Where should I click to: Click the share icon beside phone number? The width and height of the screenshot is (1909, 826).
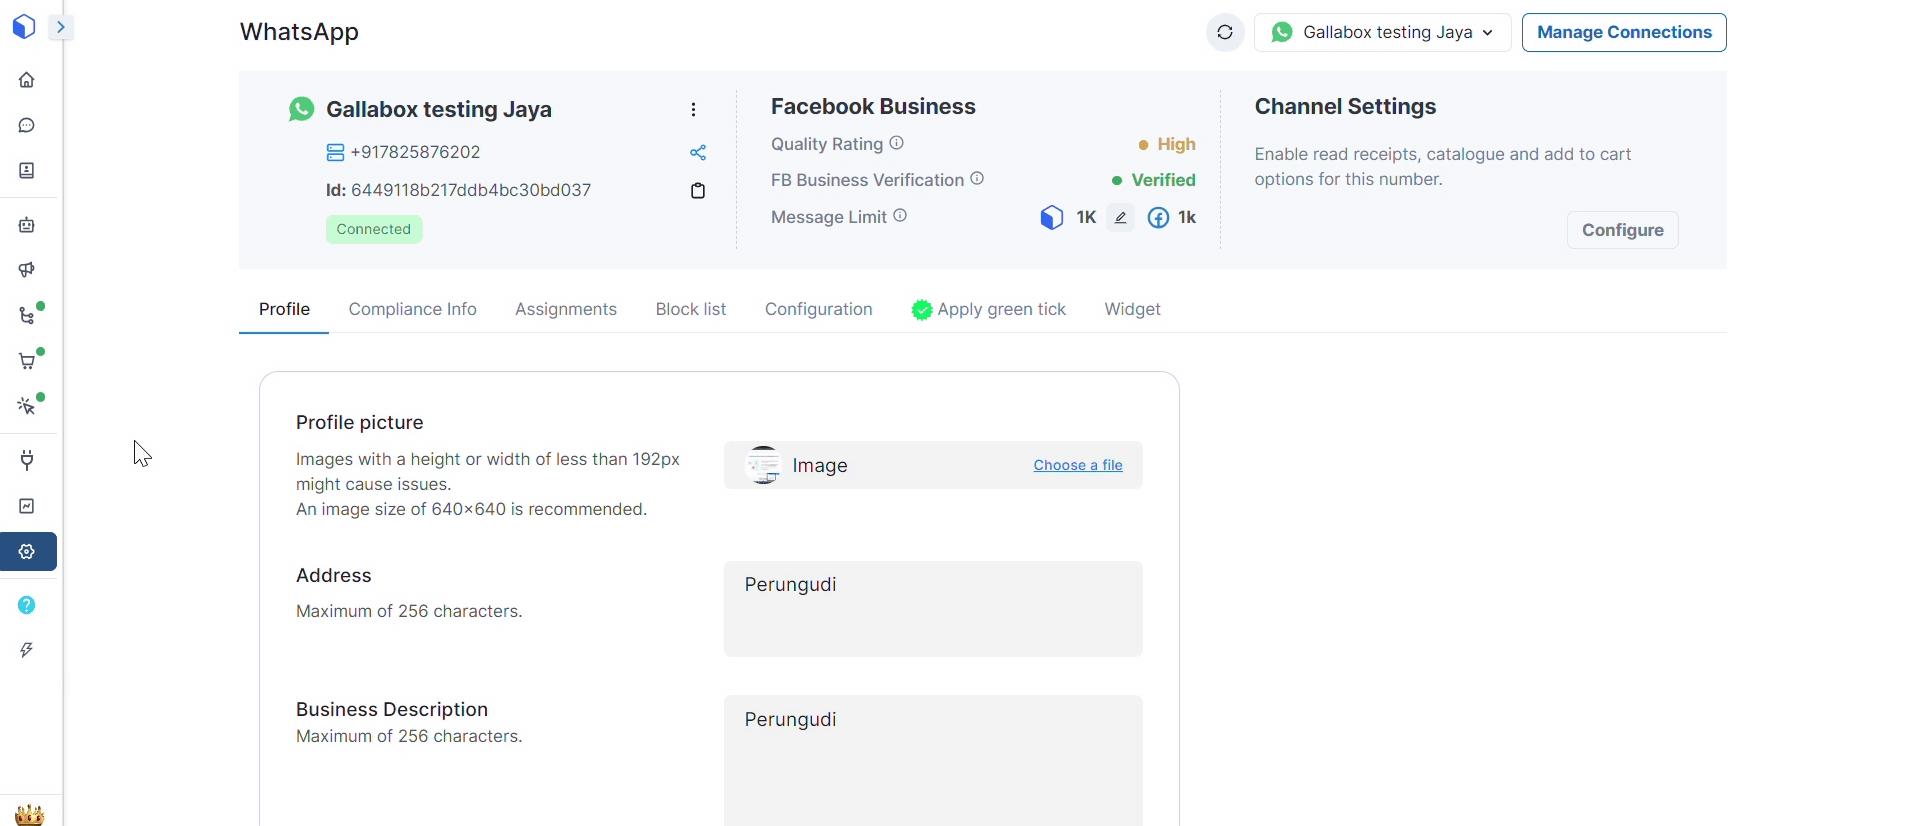(698, 152)
